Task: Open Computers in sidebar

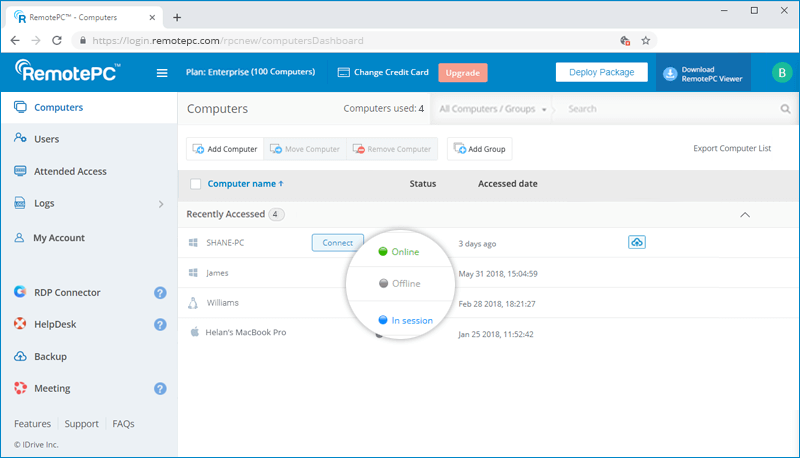Action: tap(89, 108)
